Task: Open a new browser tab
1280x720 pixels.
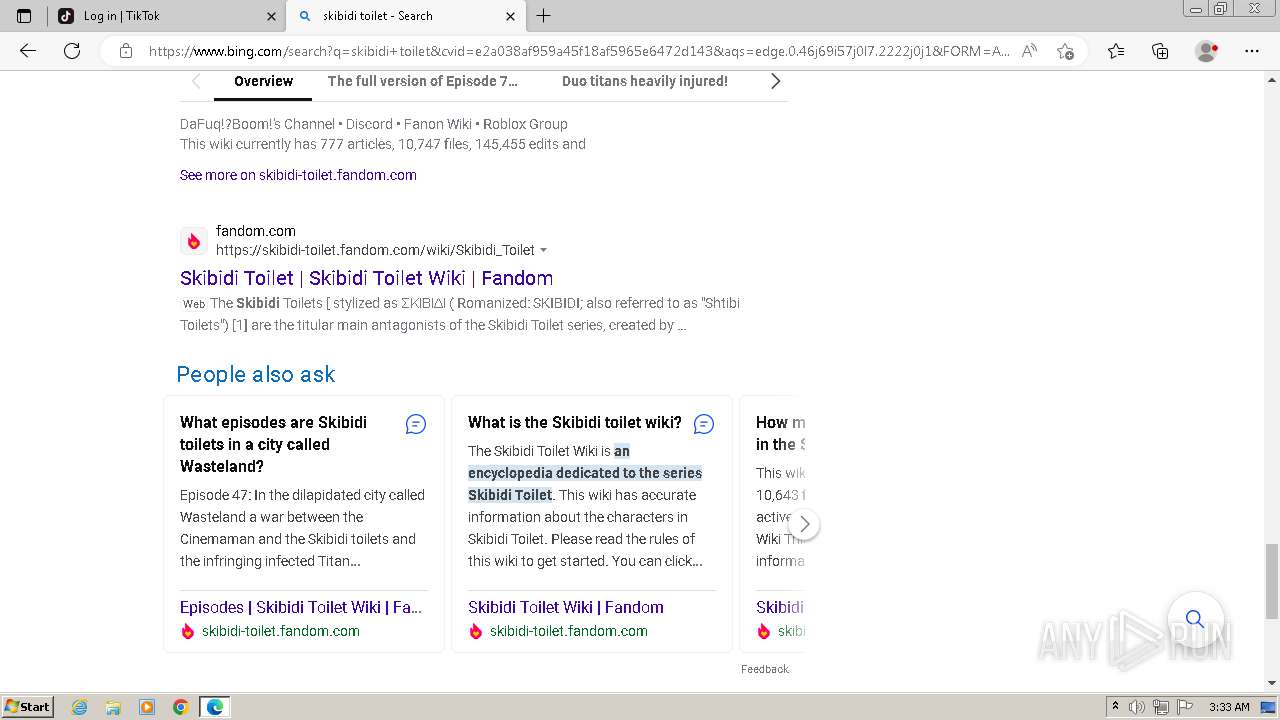Action: (x=544, y=16)
